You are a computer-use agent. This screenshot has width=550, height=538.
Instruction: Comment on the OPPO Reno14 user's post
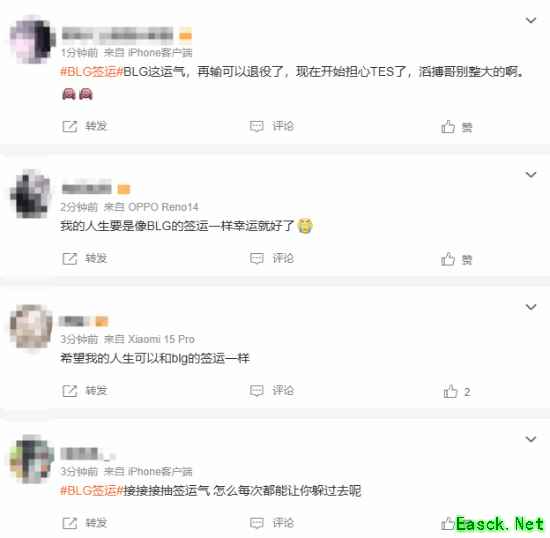pos(272,258)
